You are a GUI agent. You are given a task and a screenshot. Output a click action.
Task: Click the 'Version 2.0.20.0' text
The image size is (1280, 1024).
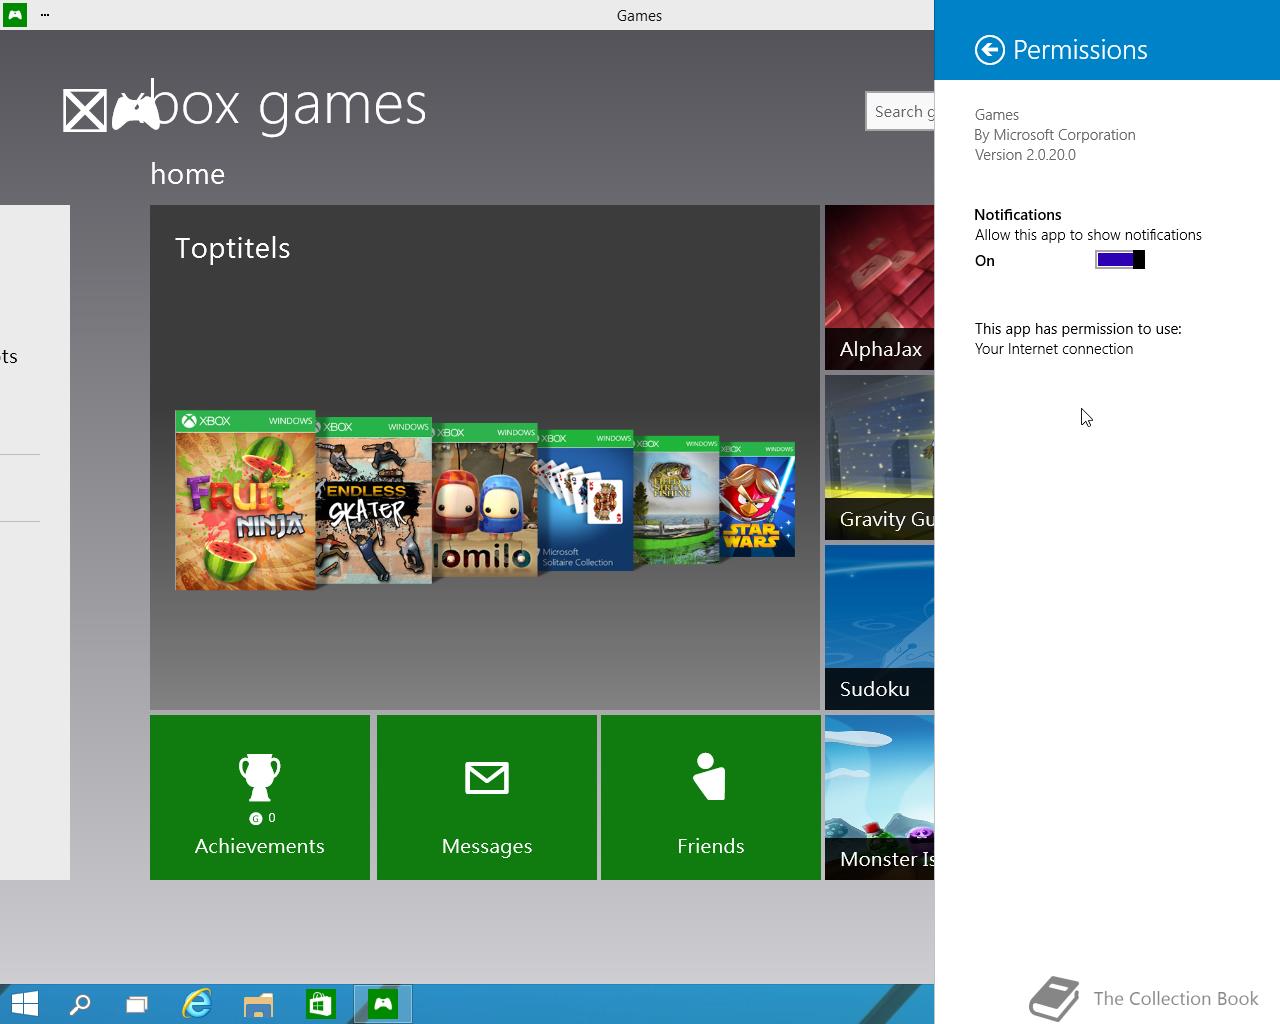(x=1025, y=155)
